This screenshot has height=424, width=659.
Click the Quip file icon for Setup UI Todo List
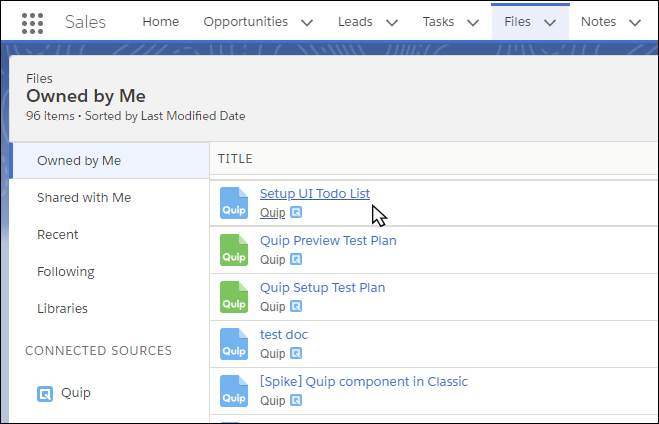point(234,203)
